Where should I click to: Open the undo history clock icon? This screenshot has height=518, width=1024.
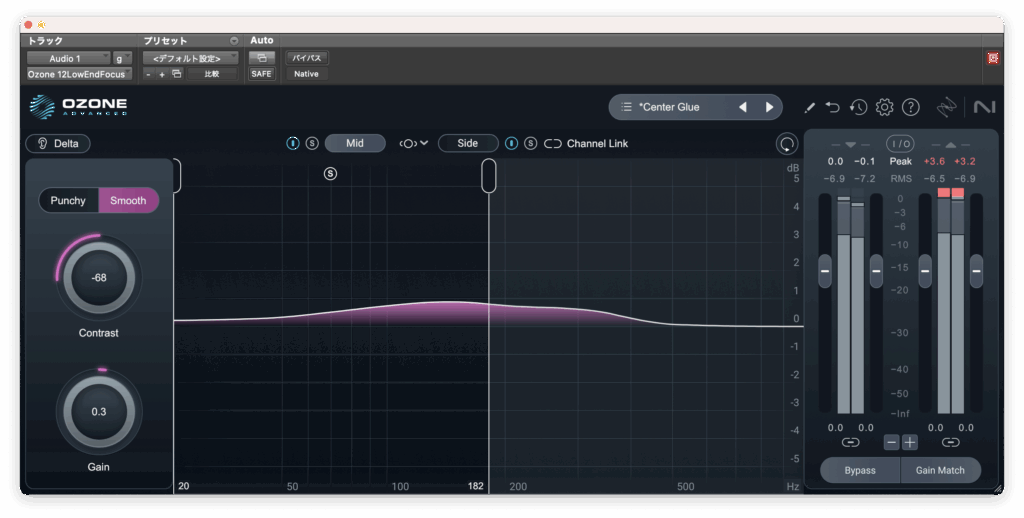858,107
